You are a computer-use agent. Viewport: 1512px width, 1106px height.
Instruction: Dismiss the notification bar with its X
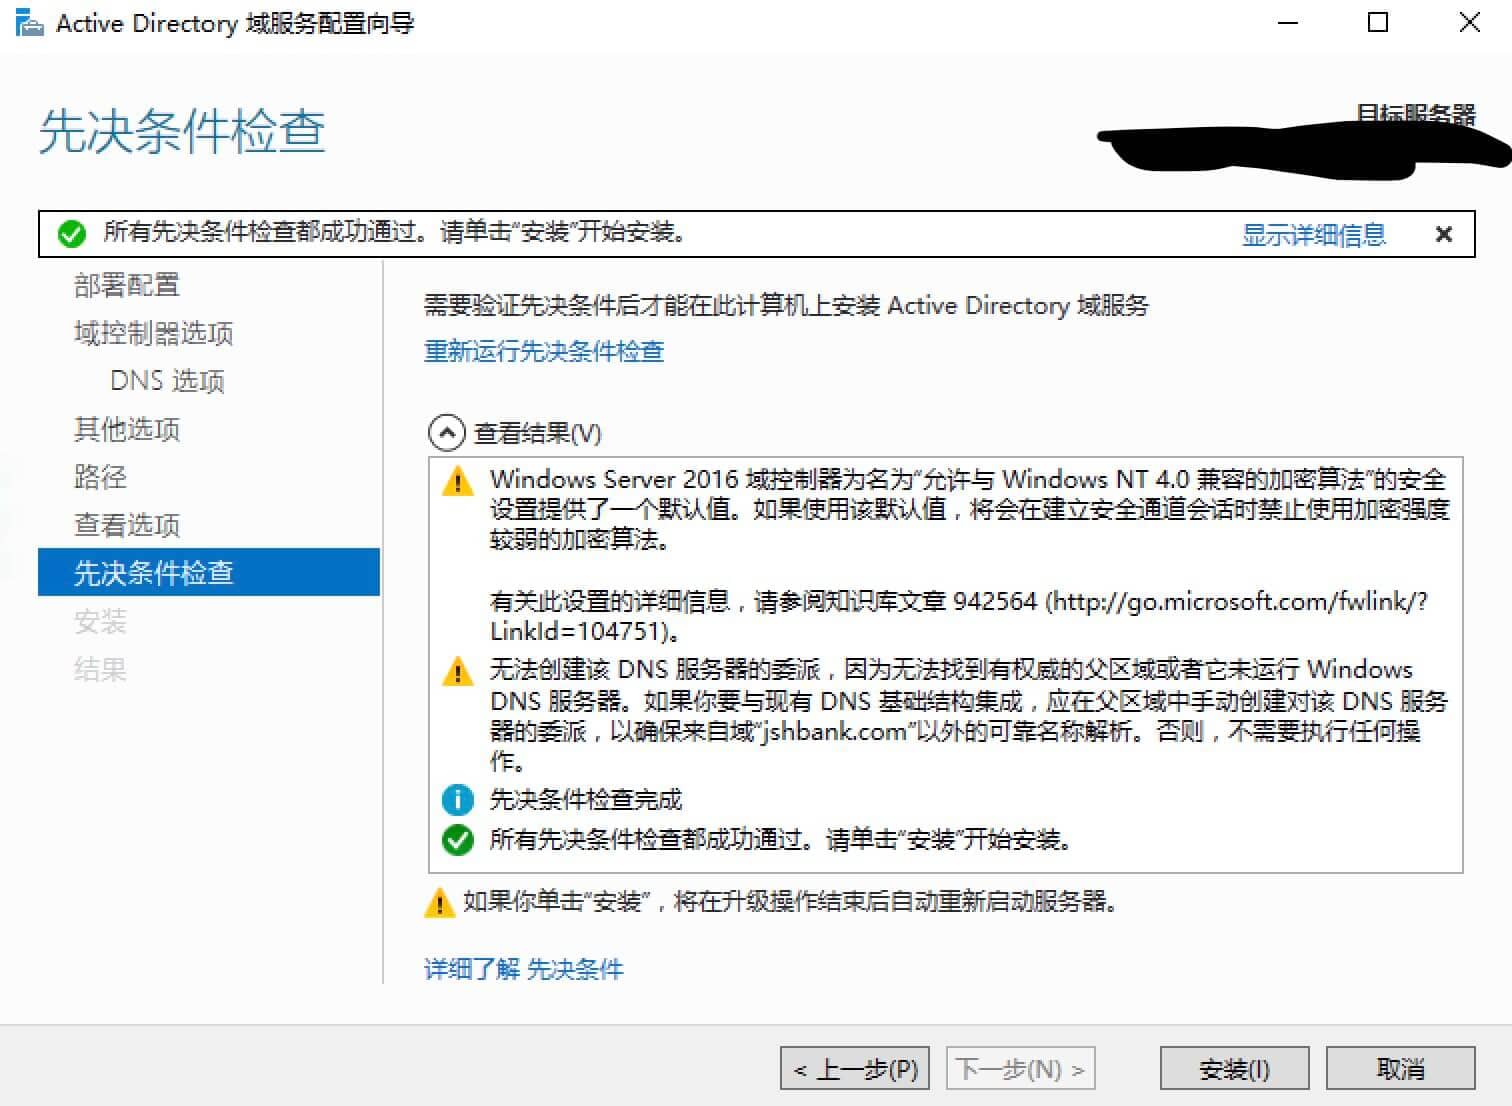[1443, 234]
